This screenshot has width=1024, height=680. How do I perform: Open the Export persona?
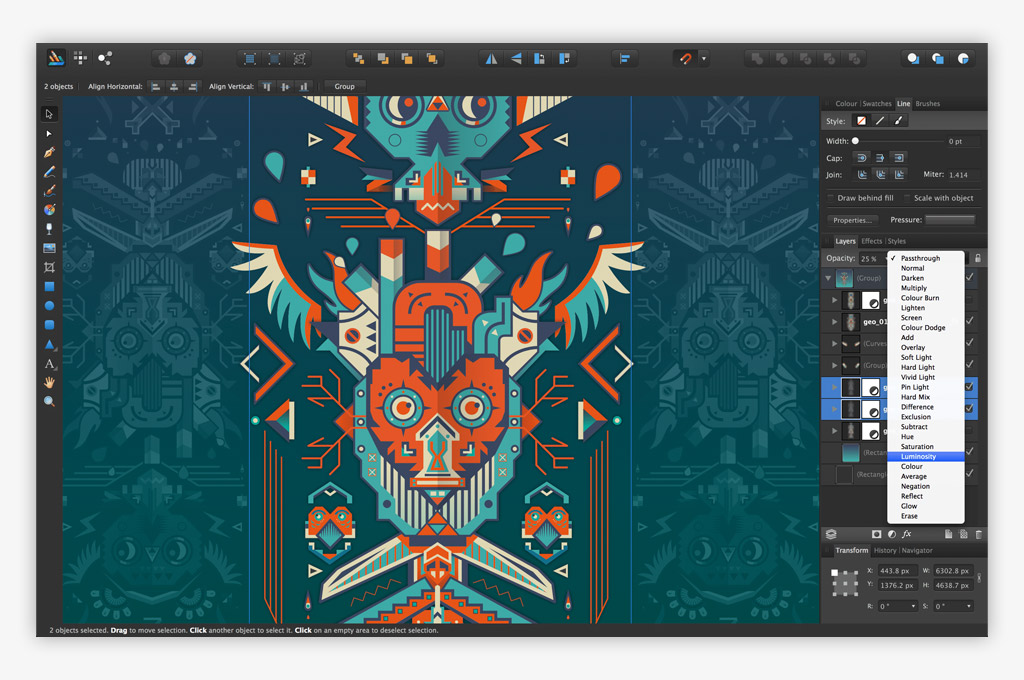pos(104,58)
